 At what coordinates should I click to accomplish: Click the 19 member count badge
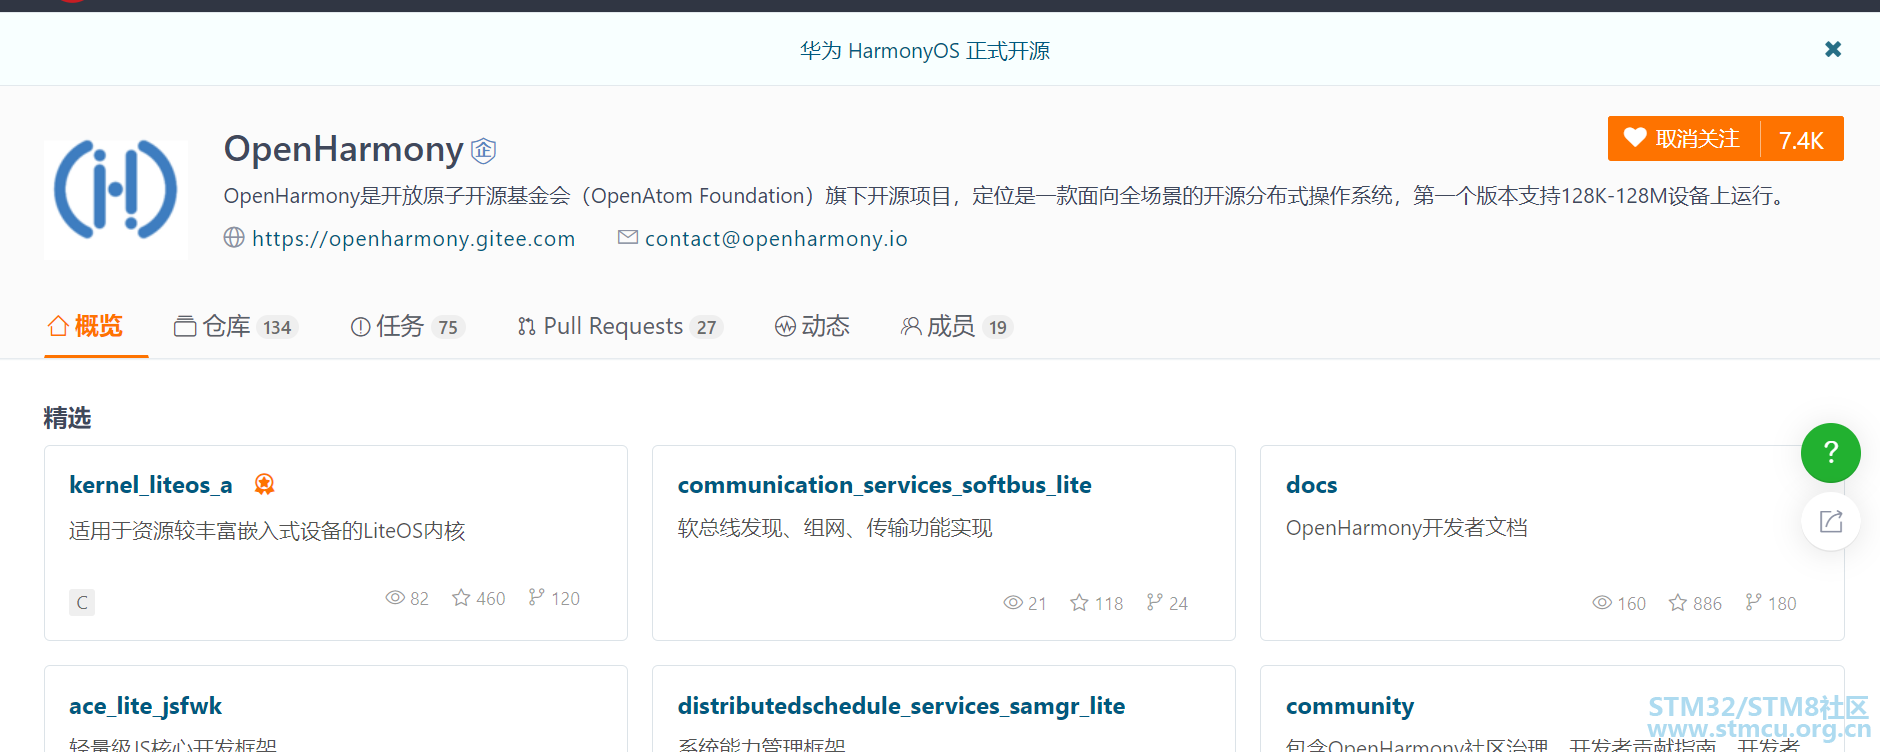click(x=998, y=327)
